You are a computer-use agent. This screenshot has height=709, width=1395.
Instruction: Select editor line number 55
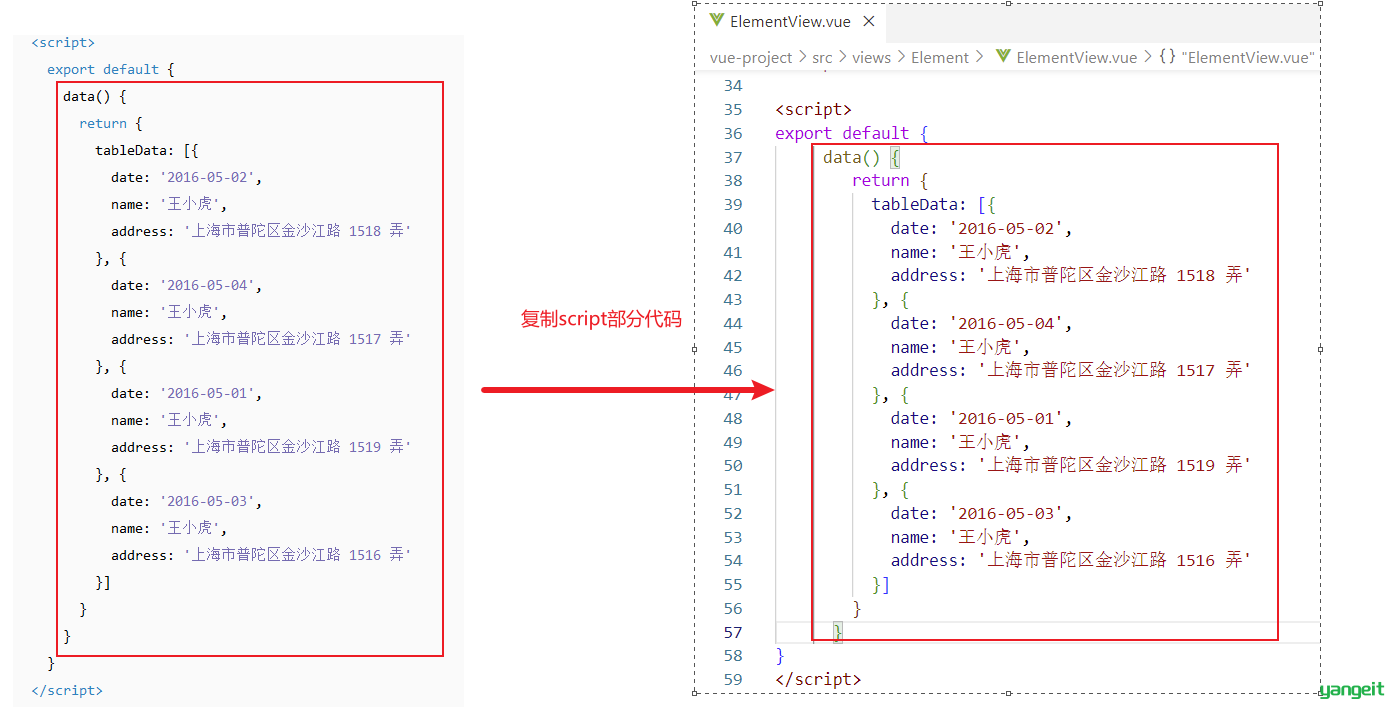(x=732, y=585)
